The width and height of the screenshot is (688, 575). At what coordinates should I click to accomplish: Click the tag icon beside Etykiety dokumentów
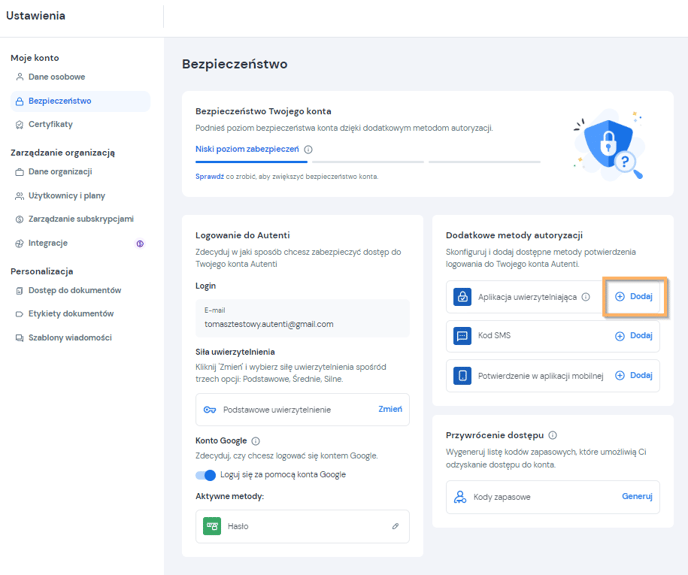(x=19, y=314)
